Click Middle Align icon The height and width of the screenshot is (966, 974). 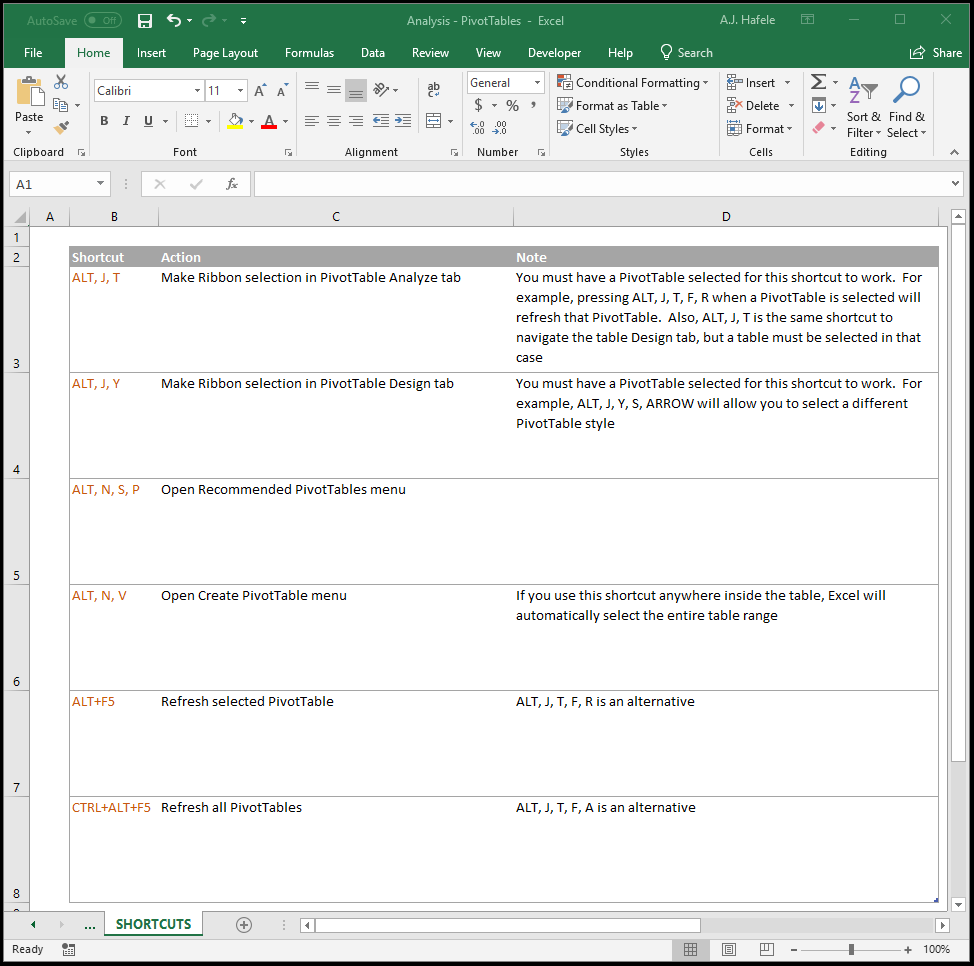334,90
